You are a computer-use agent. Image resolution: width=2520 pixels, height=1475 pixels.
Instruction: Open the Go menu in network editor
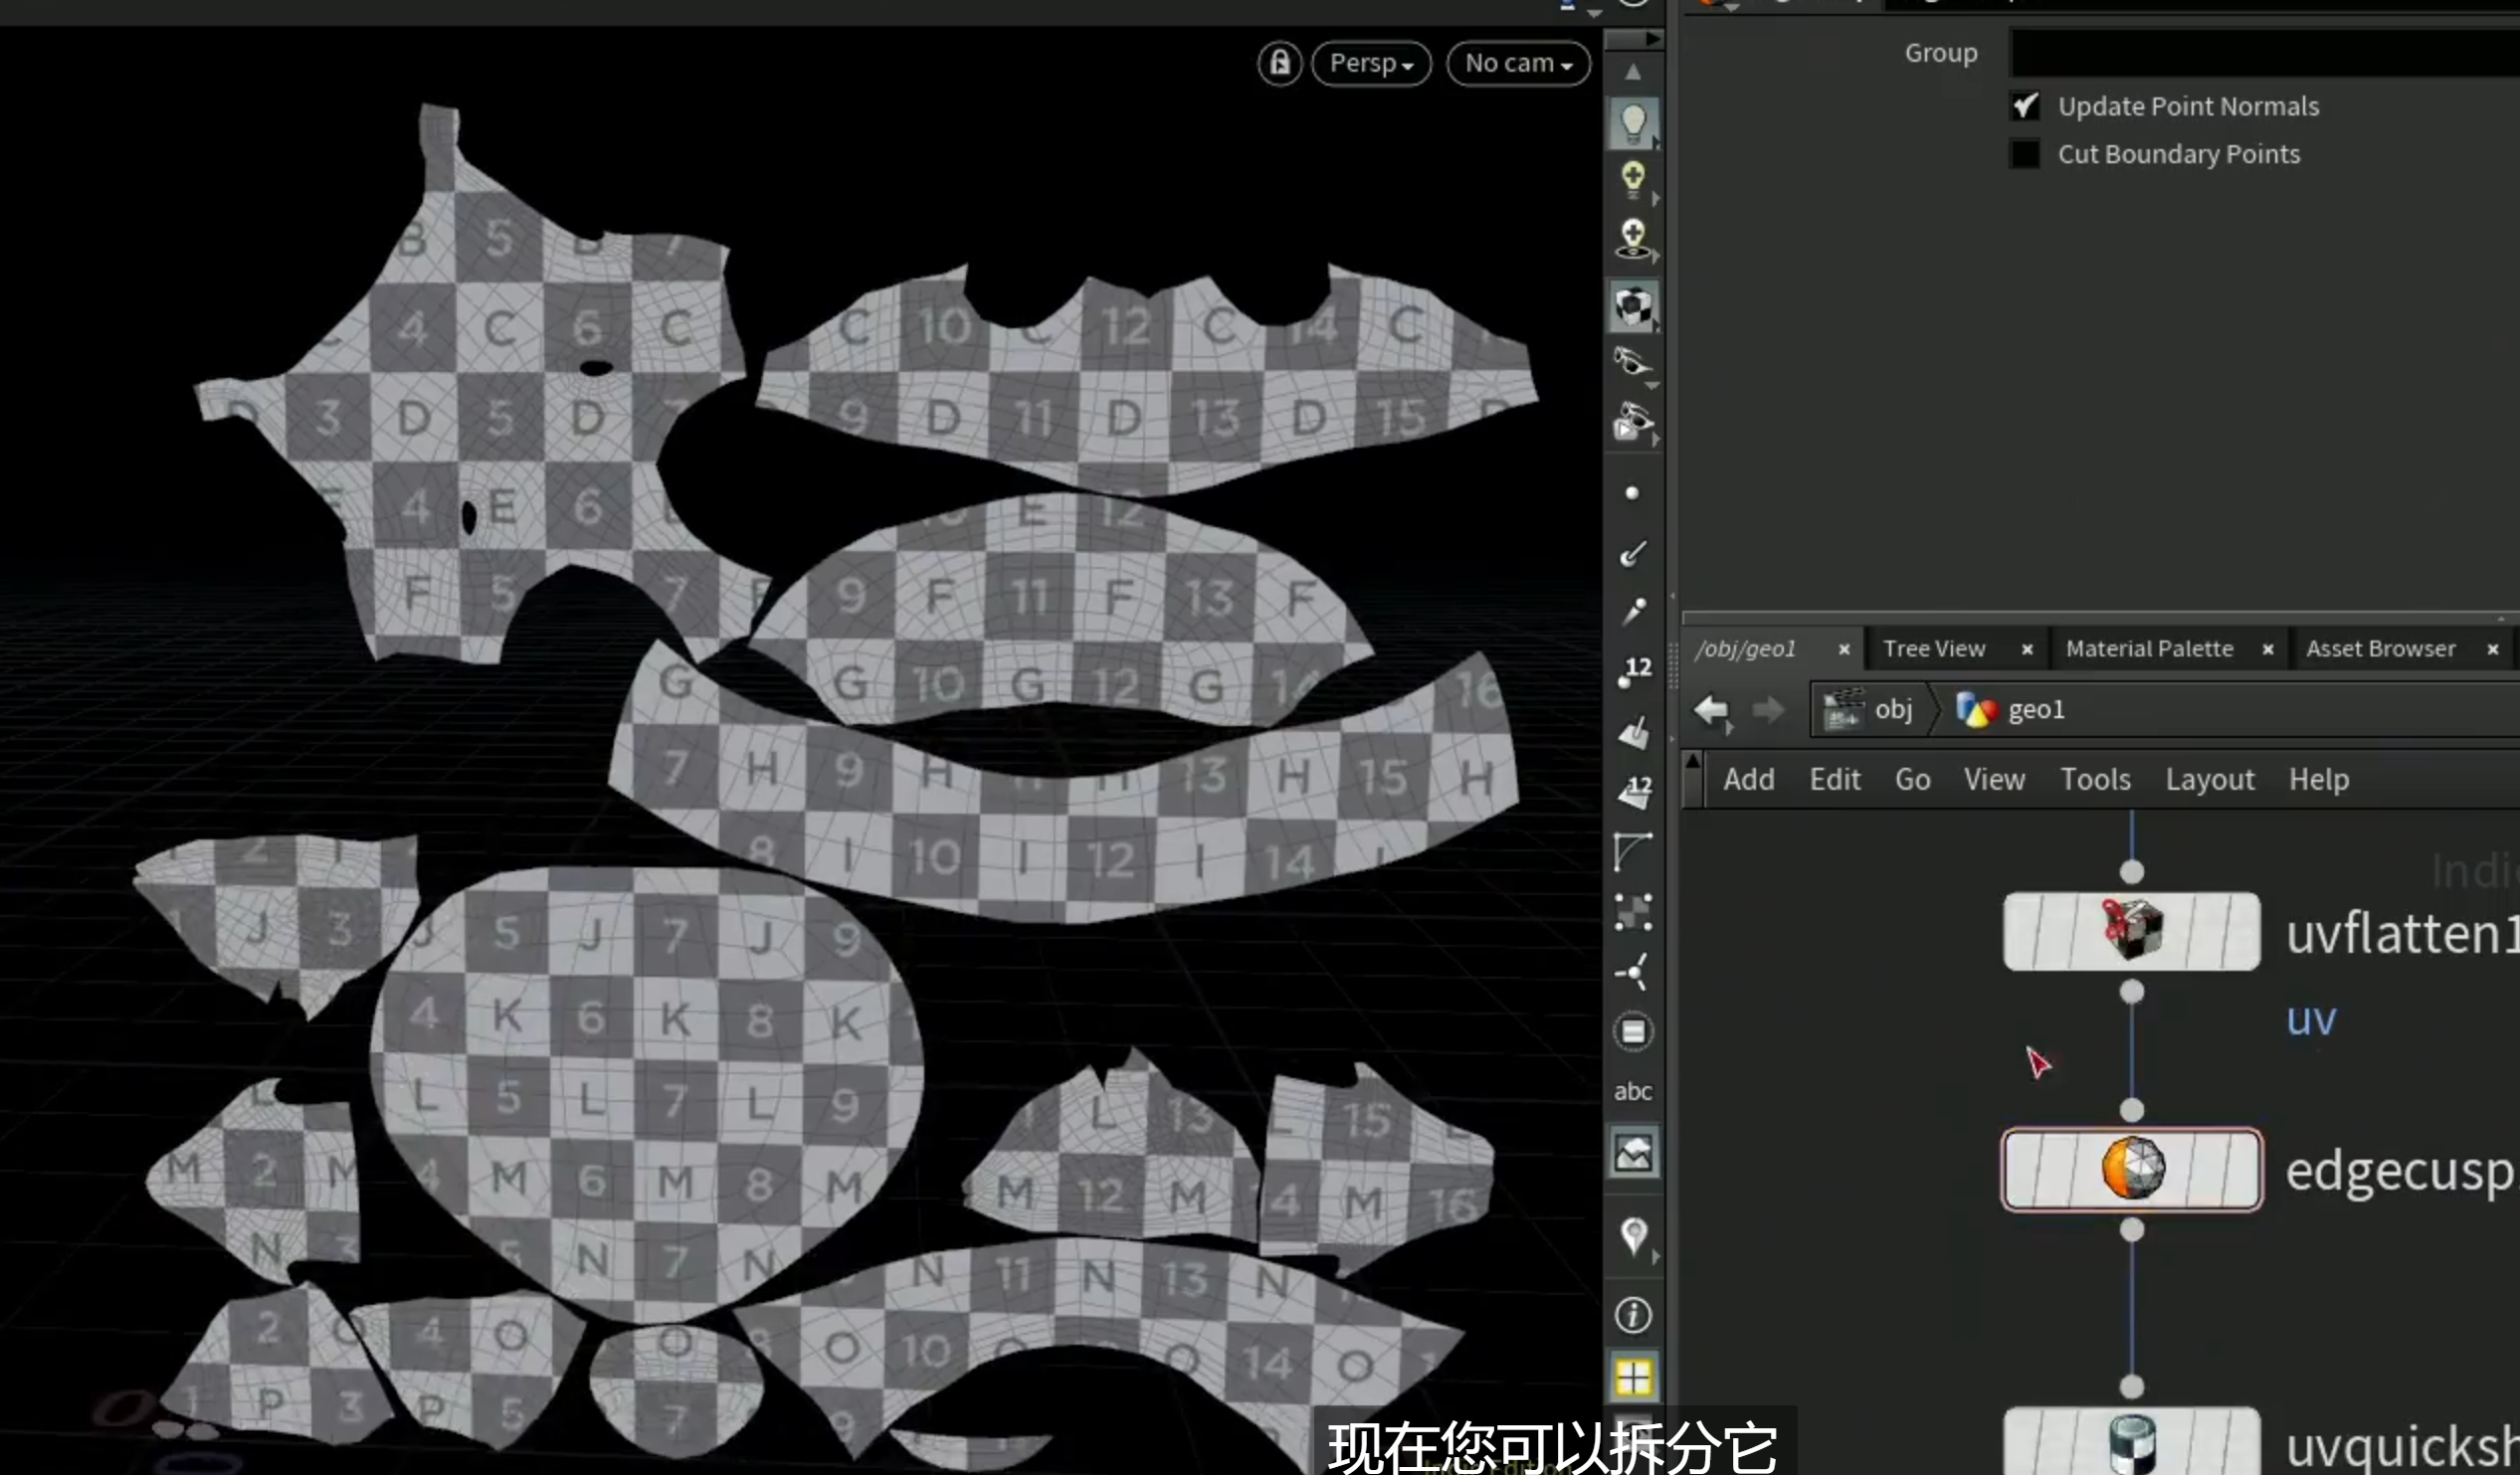tap(1912, 780)
